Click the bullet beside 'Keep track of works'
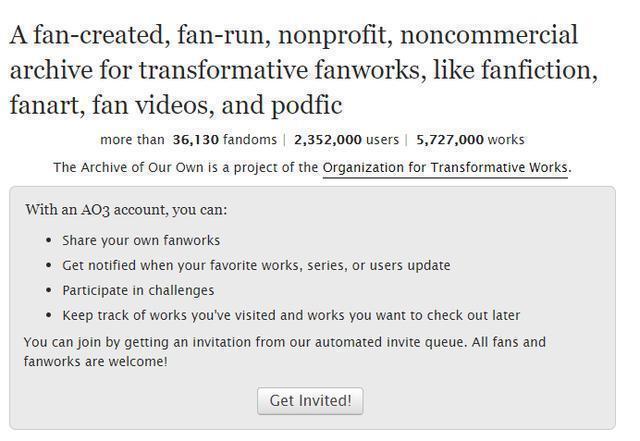640x441 pixels. pyautogui.click(x=50, y=316)
